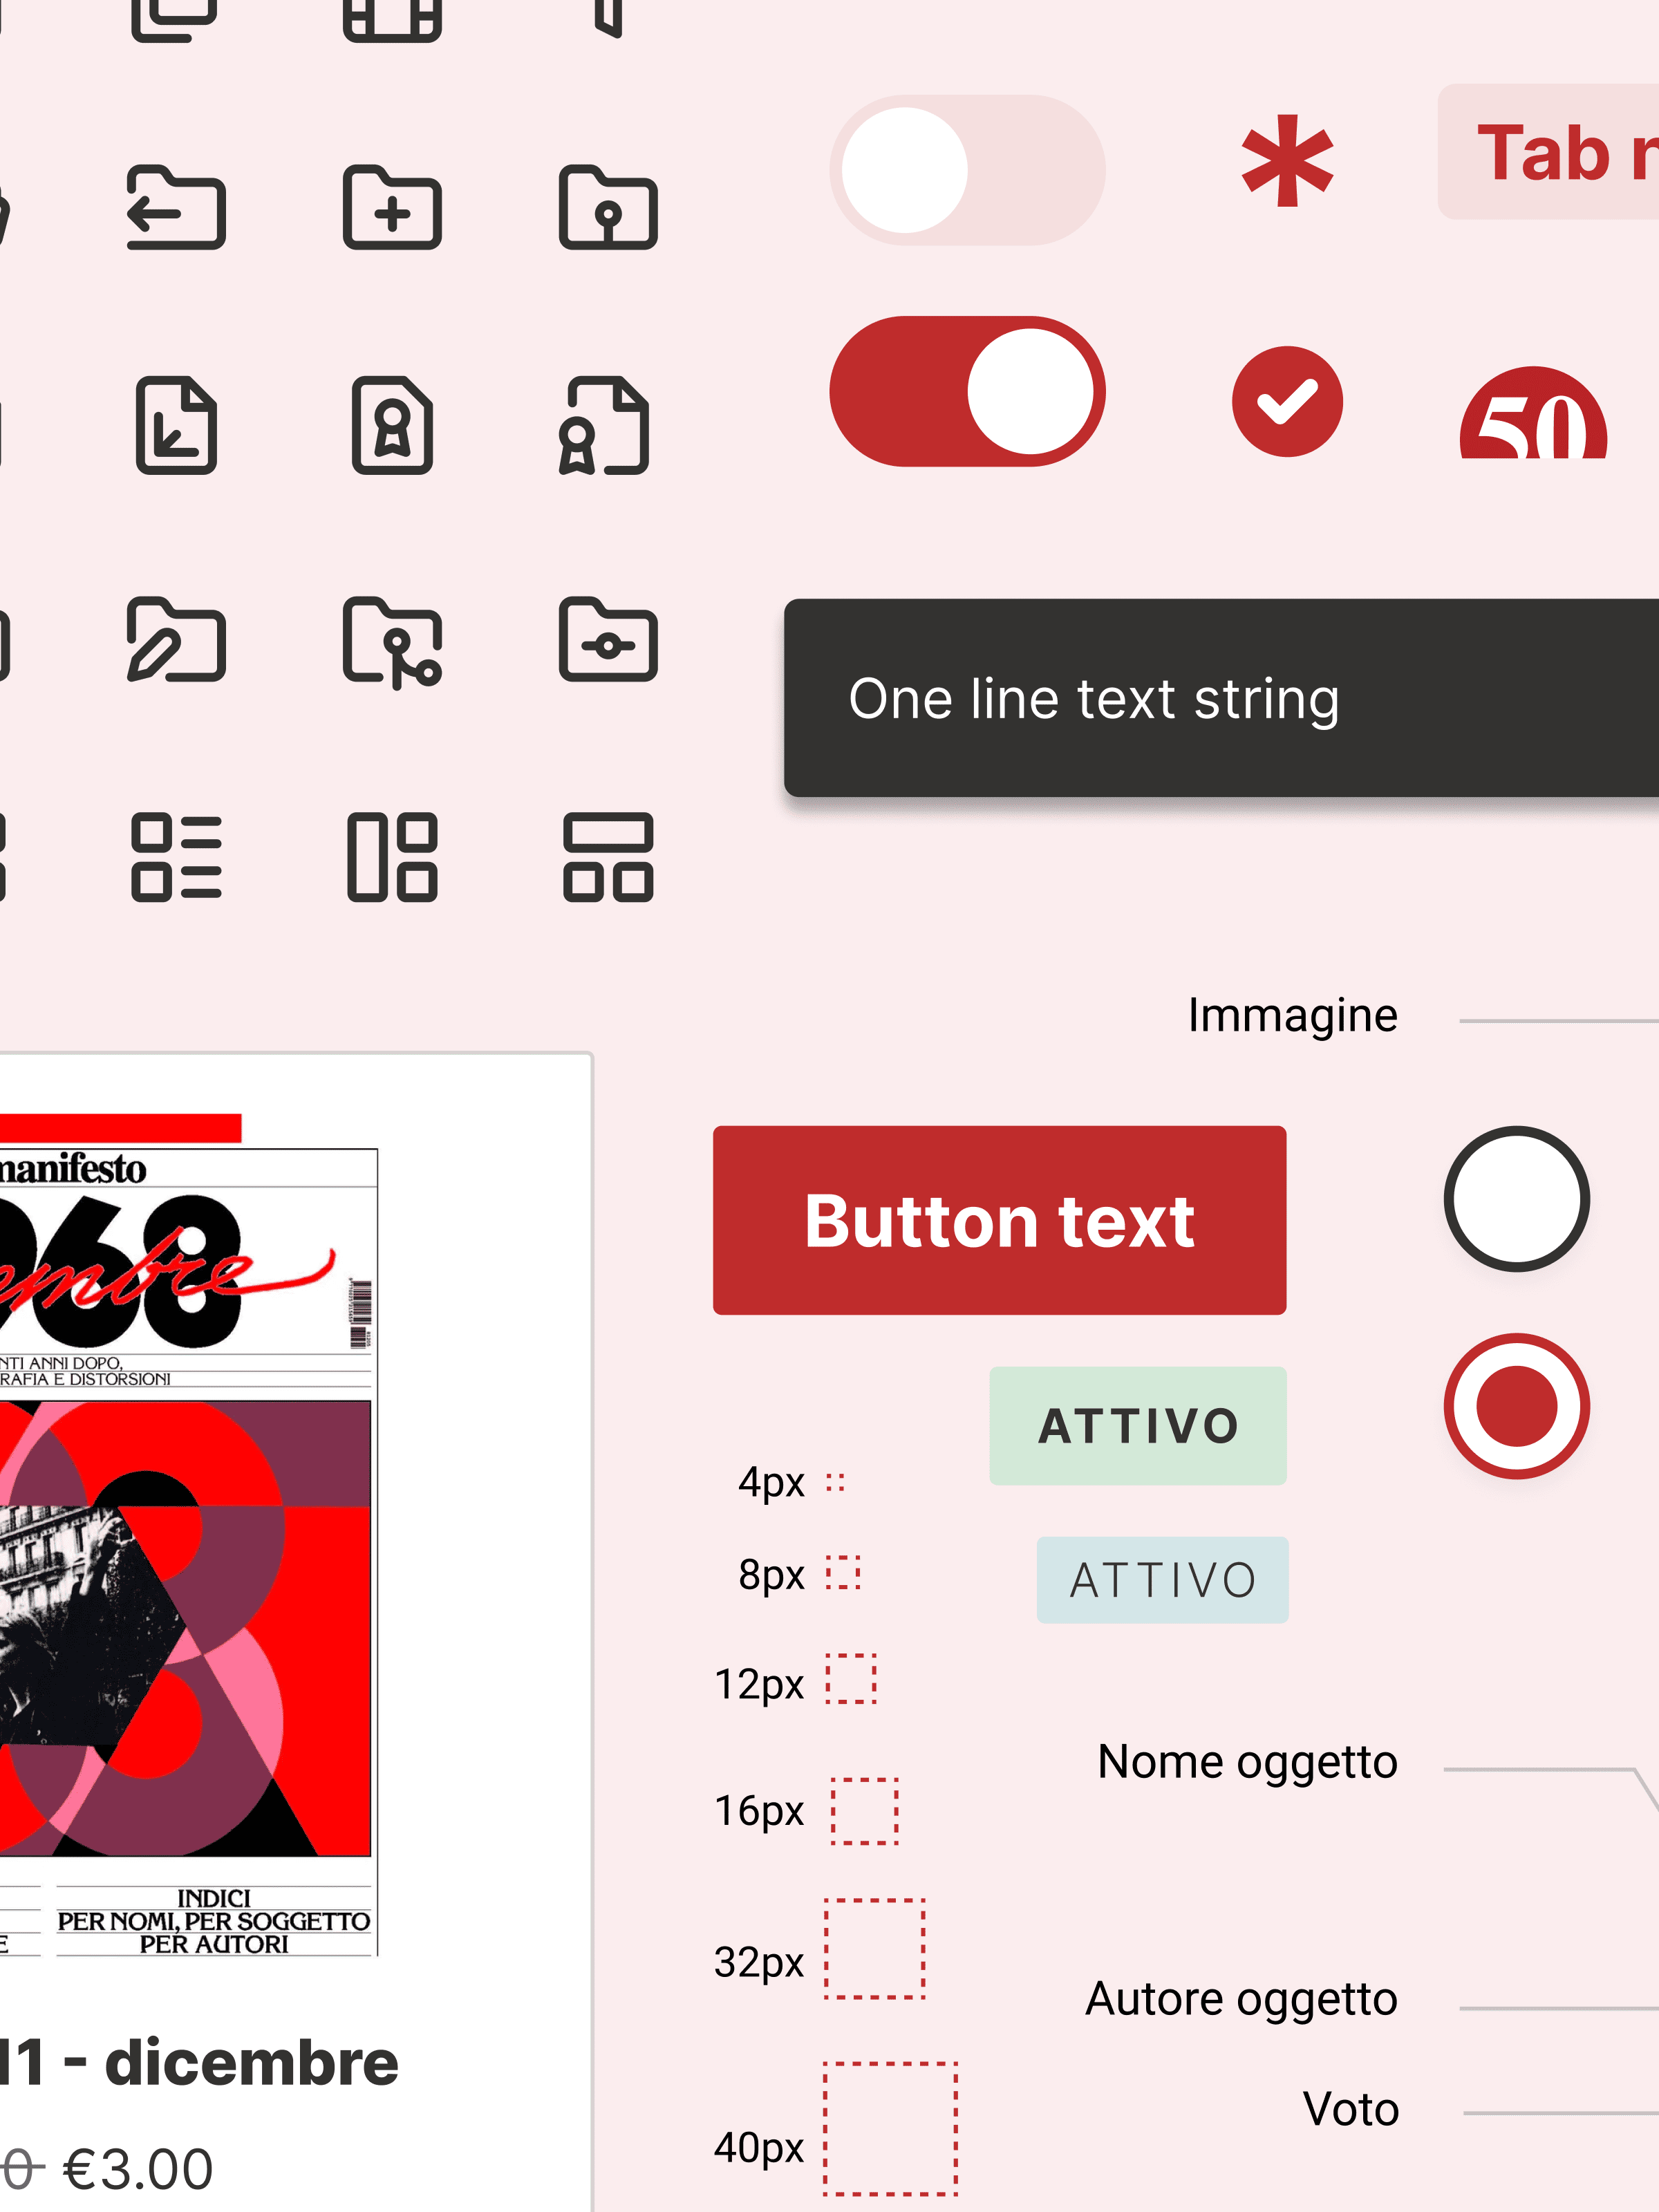Screen dimensions: 1659x2212
Task: Click the folder with pencil icon
Action: tap(176, 641)
